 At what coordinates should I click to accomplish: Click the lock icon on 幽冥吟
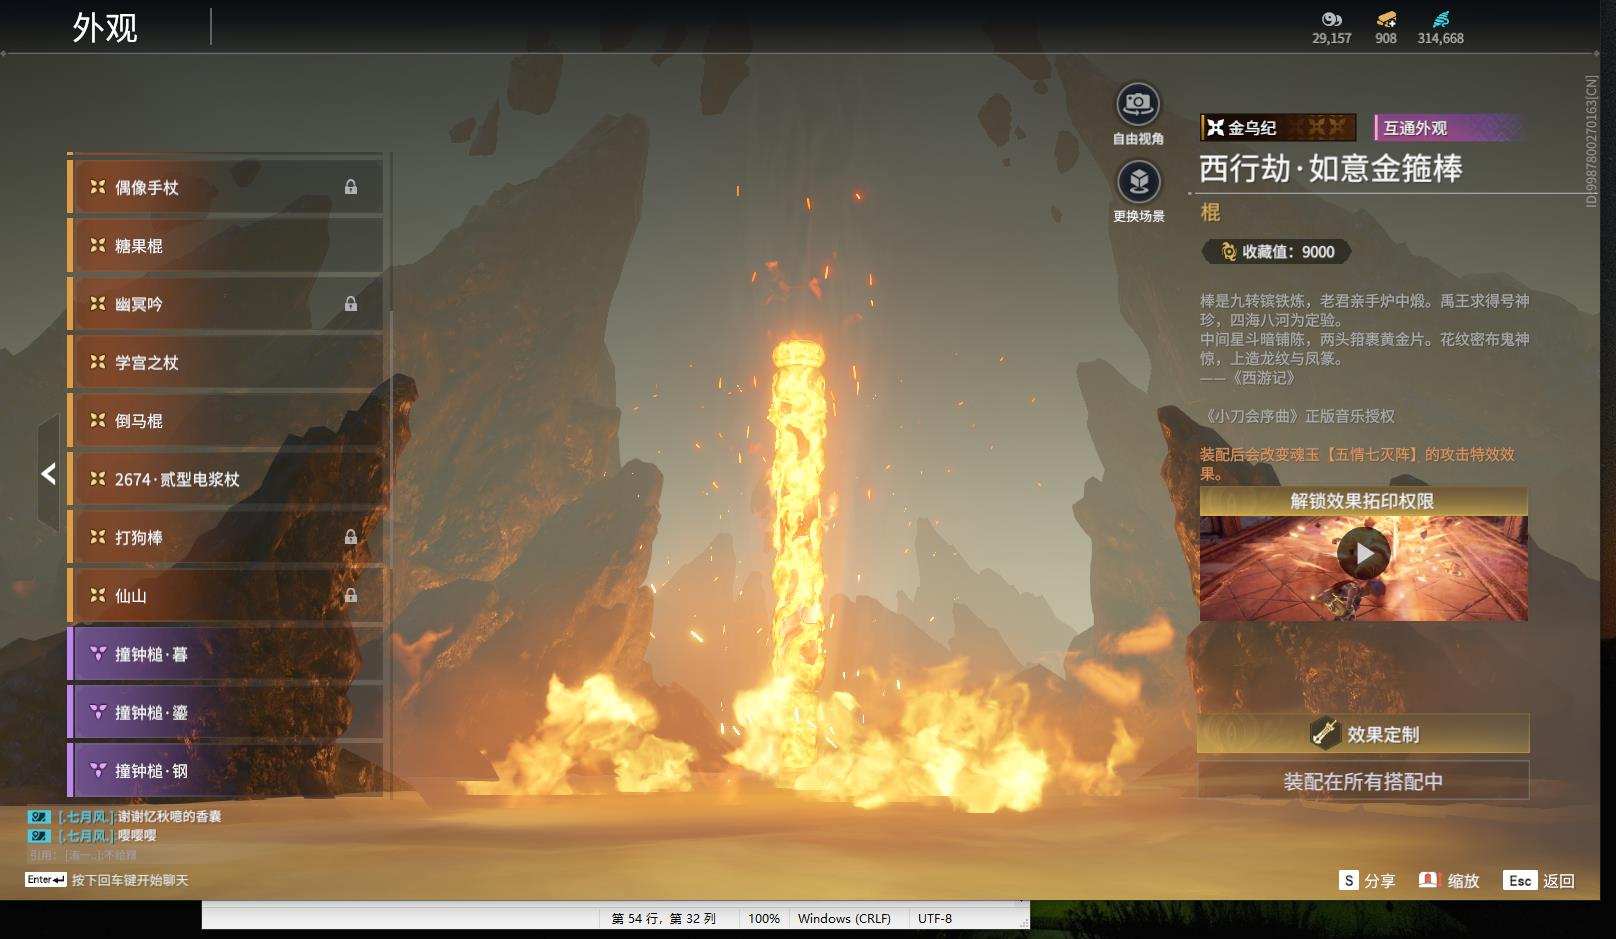(x=351, y=303)
